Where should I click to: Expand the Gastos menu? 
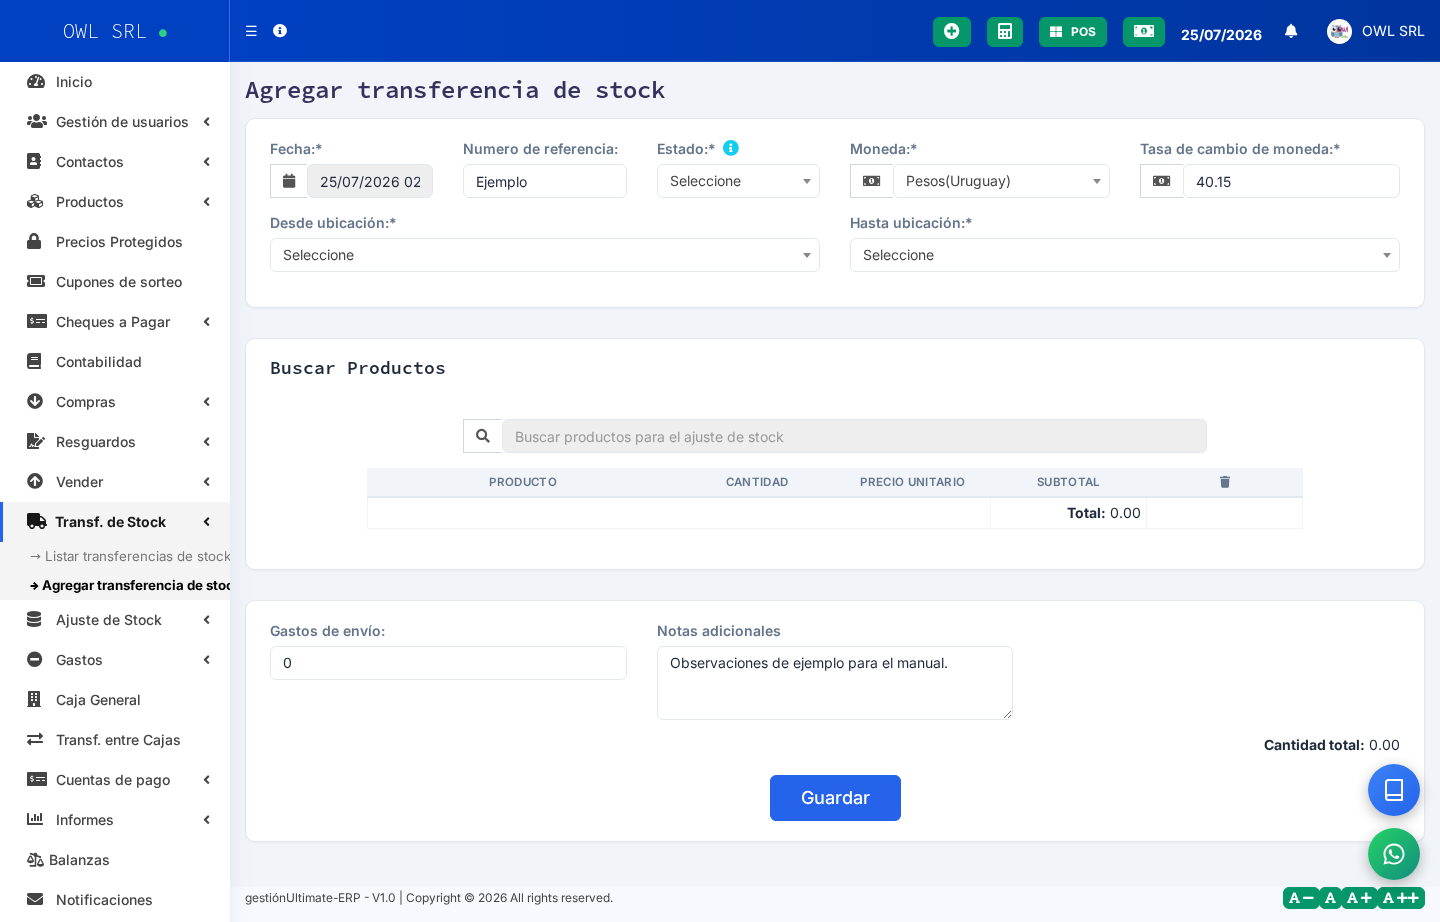115,660
